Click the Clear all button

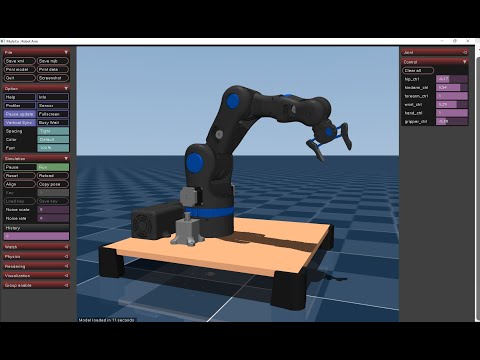tap(418, 70)
